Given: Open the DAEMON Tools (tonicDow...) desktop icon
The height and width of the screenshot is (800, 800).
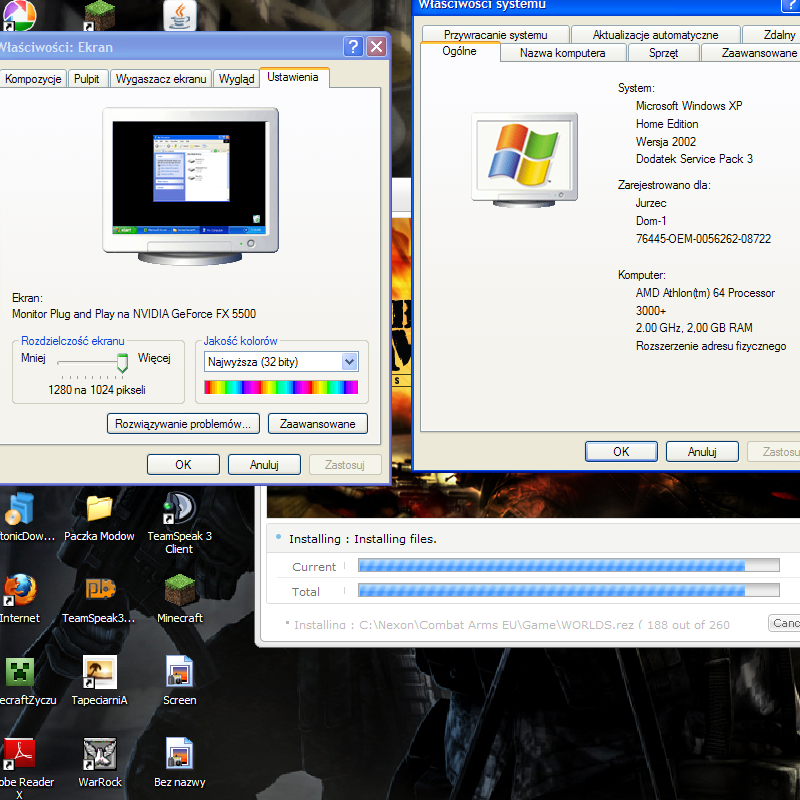Looking at the screenshot, I should tap(19, 508).
